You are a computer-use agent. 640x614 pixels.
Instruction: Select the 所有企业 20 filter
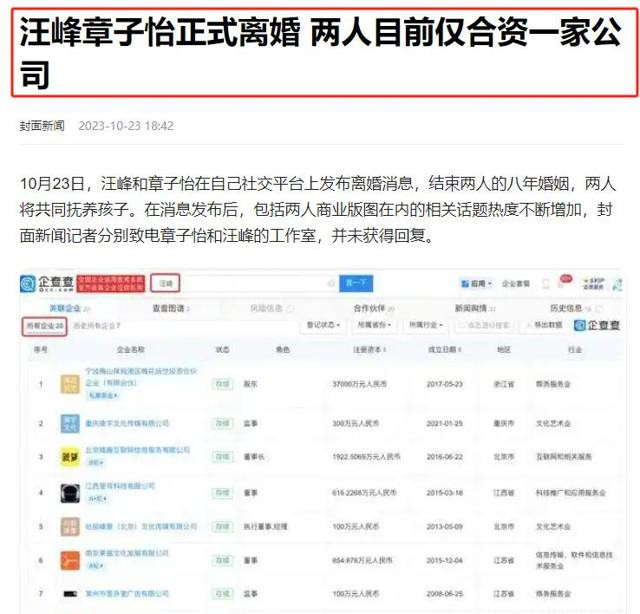pos(45,326)
